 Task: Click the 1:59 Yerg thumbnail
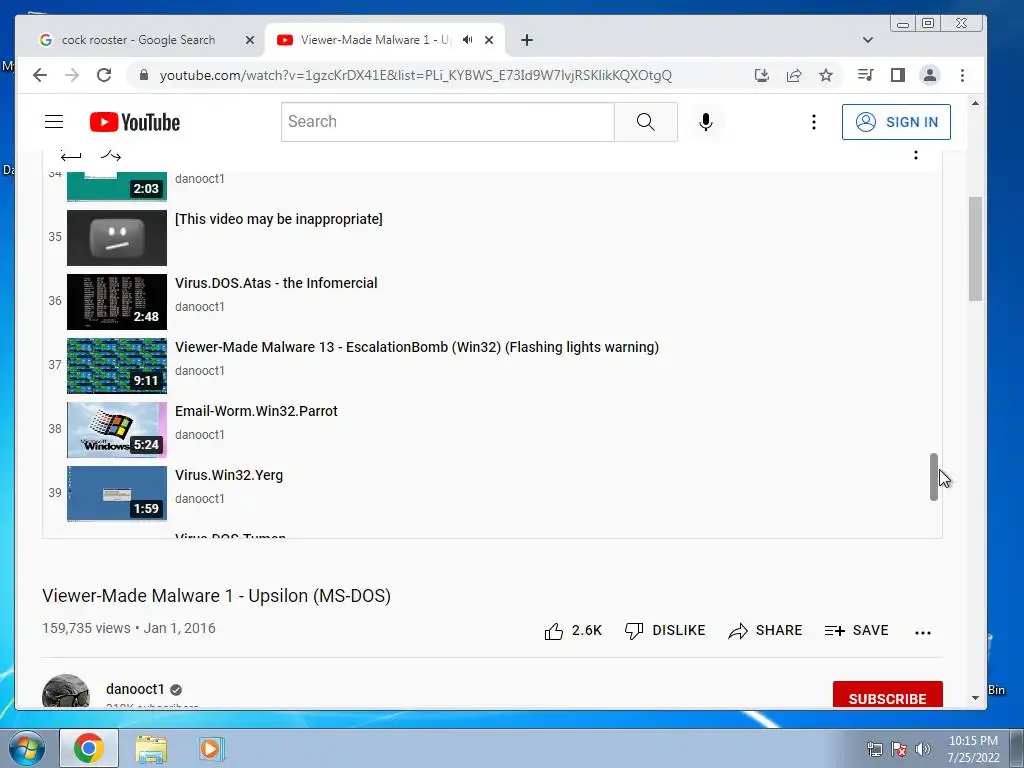pyautogui.click(x=117, y=494)
